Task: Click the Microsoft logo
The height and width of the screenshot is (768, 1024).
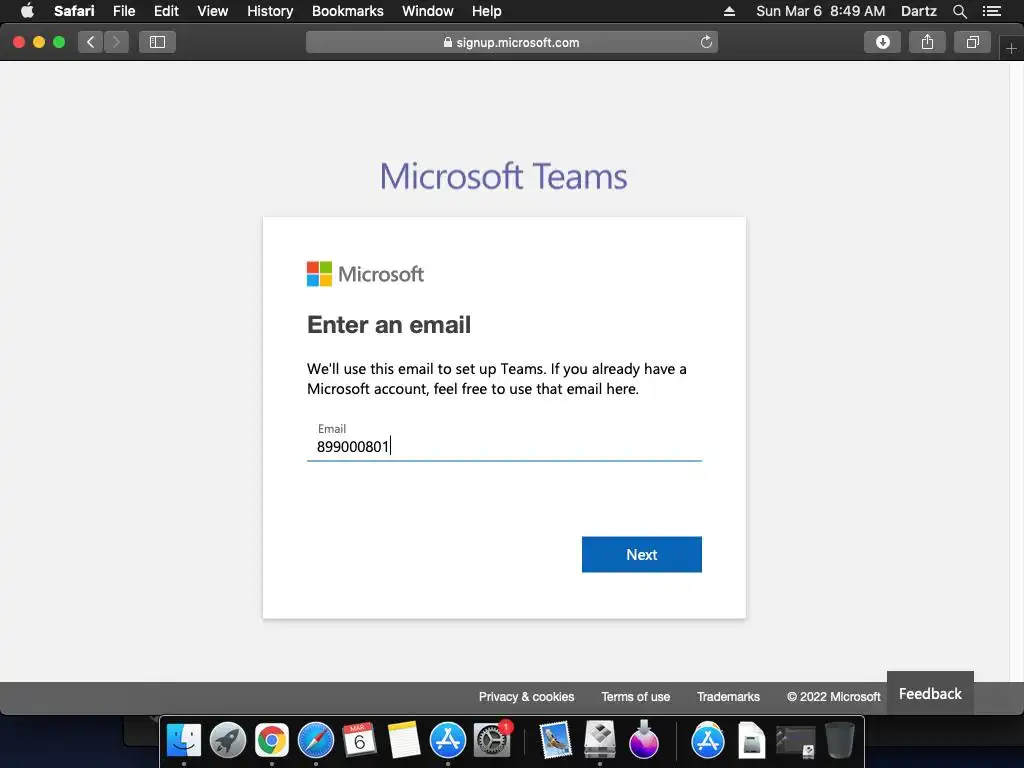Action: pyautogui.click(x=365, y=274)
